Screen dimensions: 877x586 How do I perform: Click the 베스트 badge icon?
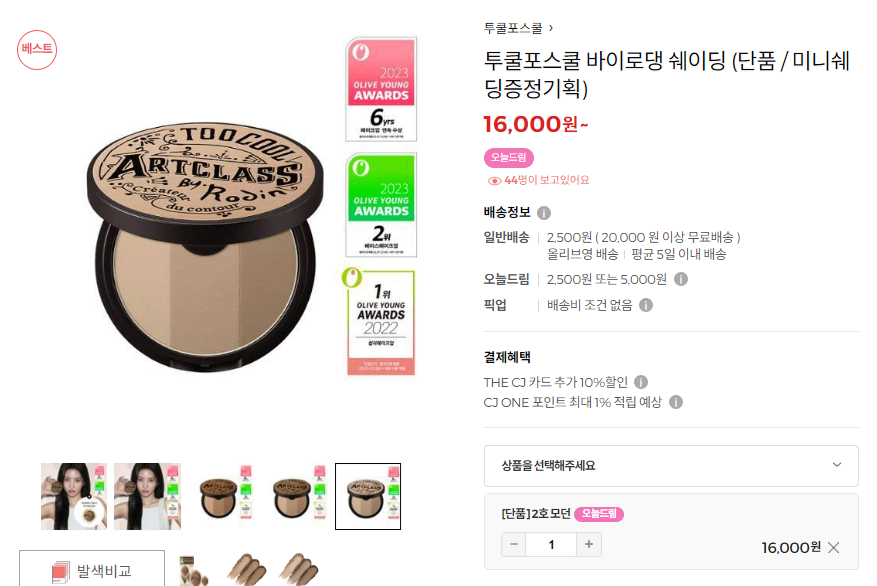[x=37, y=50]
